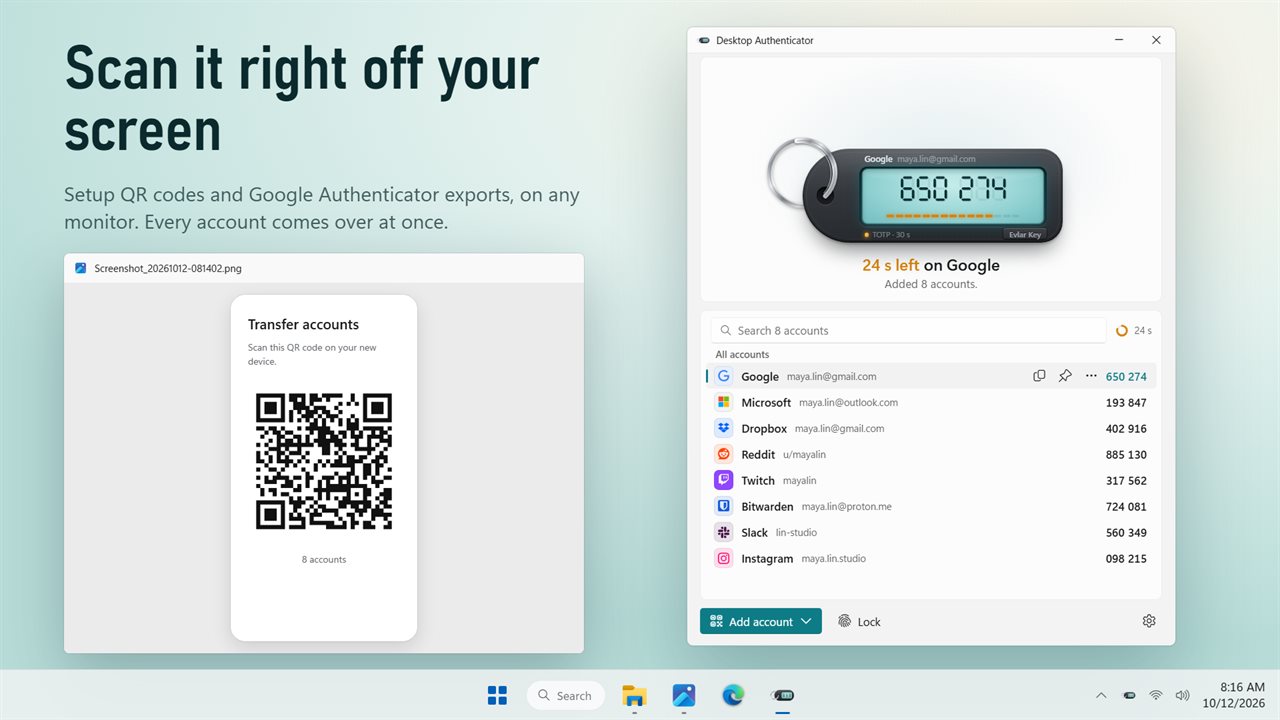The image size is (1280, 720).
Task: Click the Google logo in the accounts list
Action: (x=723, y=376)
